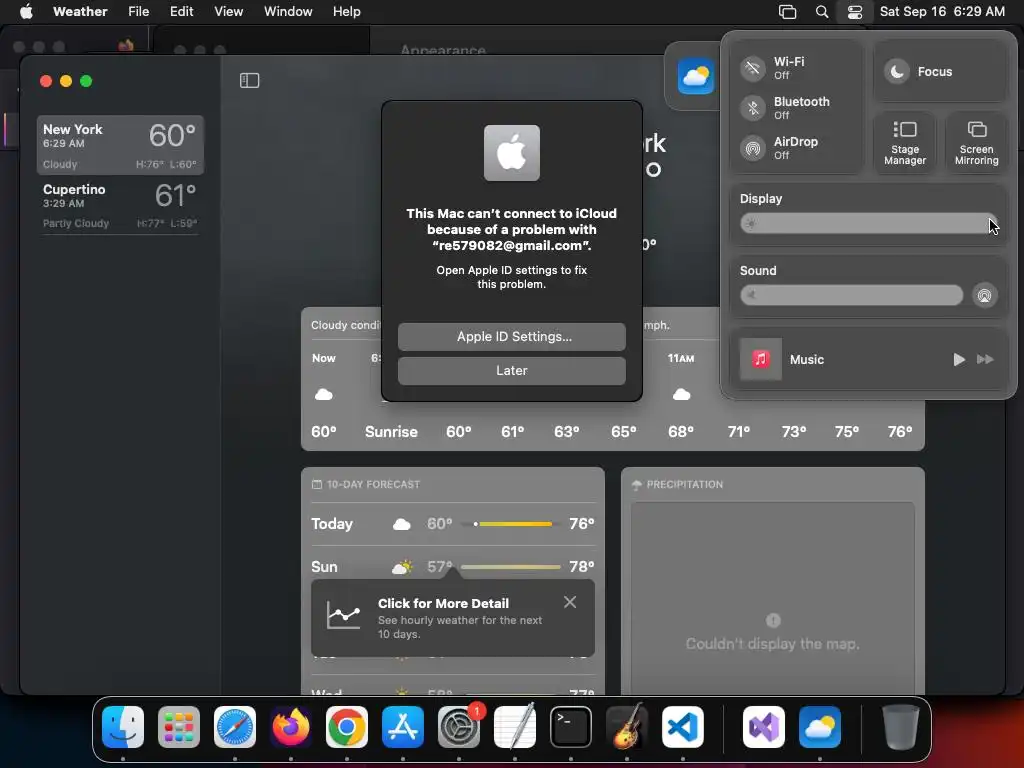Adjust the Sound volume slider
This screenshot has width=1024, height=768.
coord(851,295)
